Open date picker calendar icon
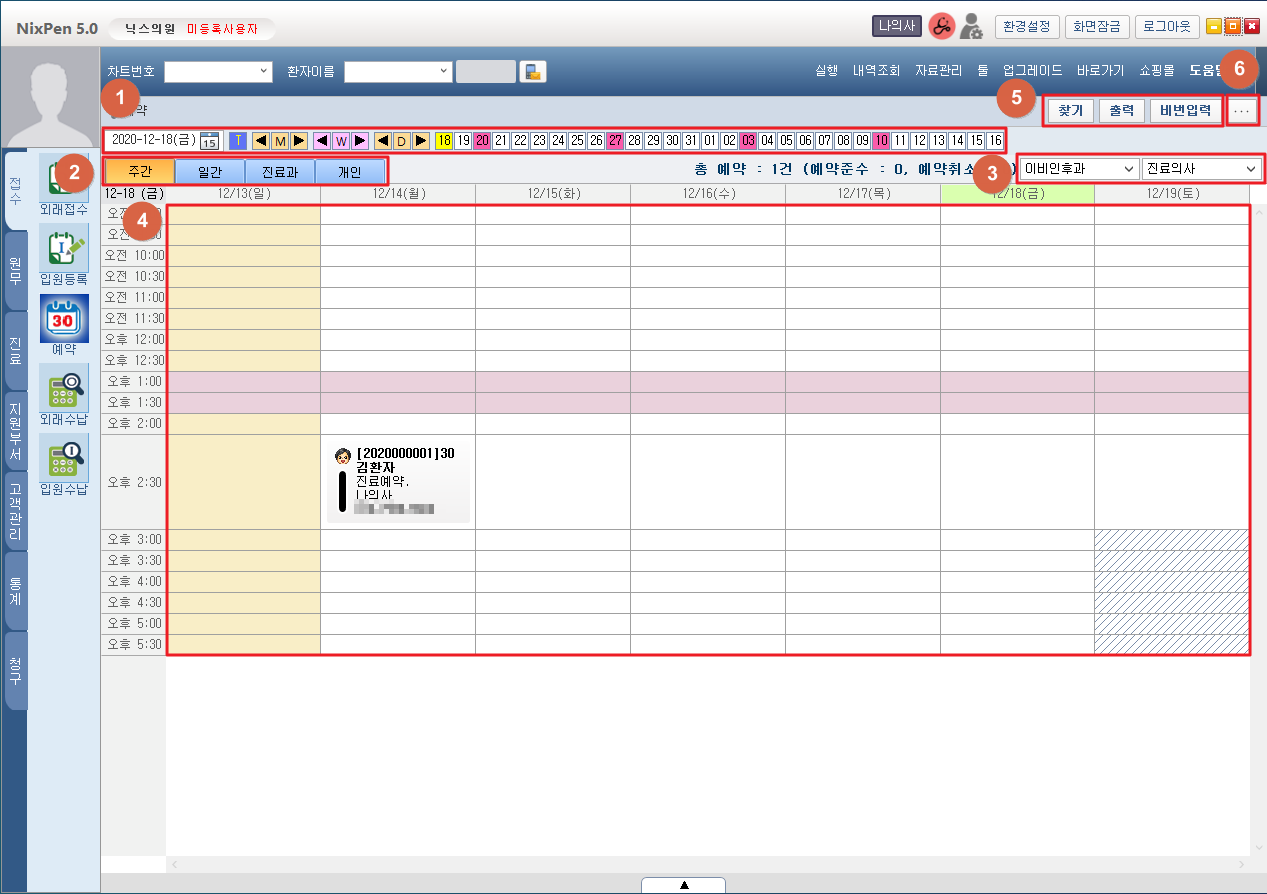Image resolution: width=1267 pixels, height=894 pixels. (x=210, y=141)
